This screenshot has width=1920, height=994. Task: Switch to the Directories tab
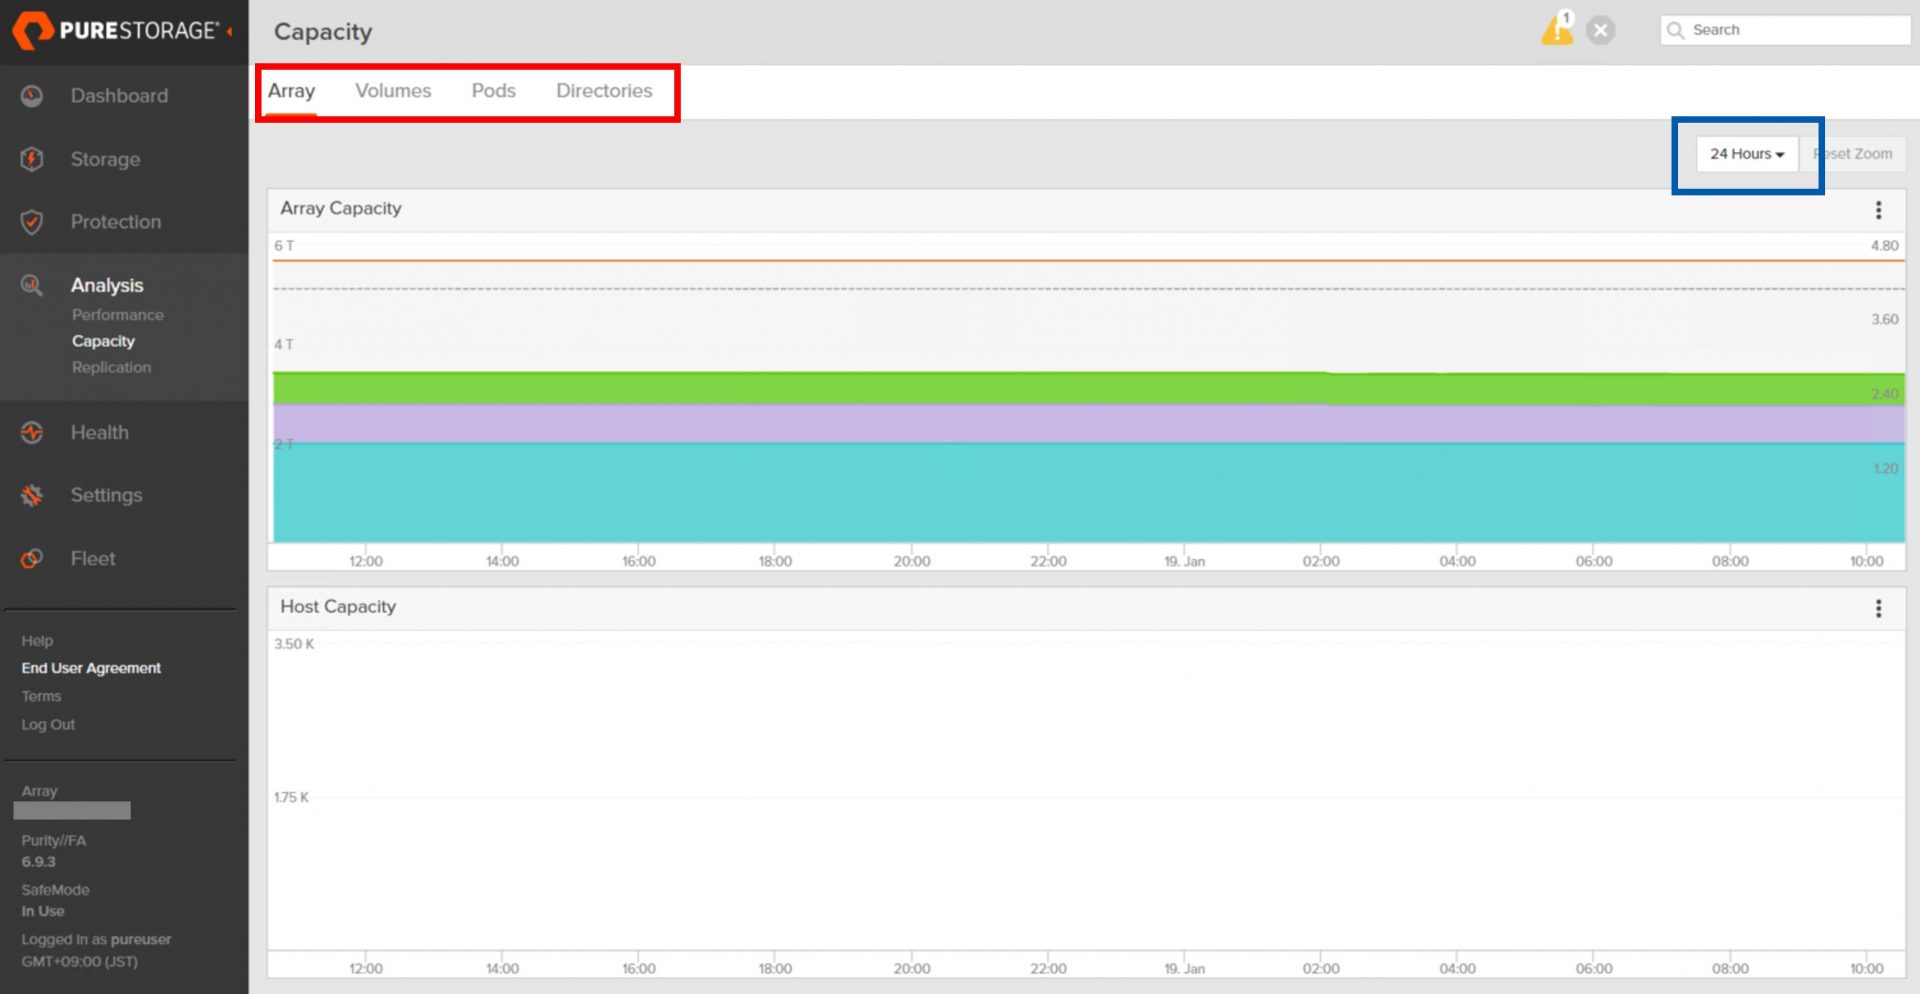pyautogui.click(x=604, y=91)
